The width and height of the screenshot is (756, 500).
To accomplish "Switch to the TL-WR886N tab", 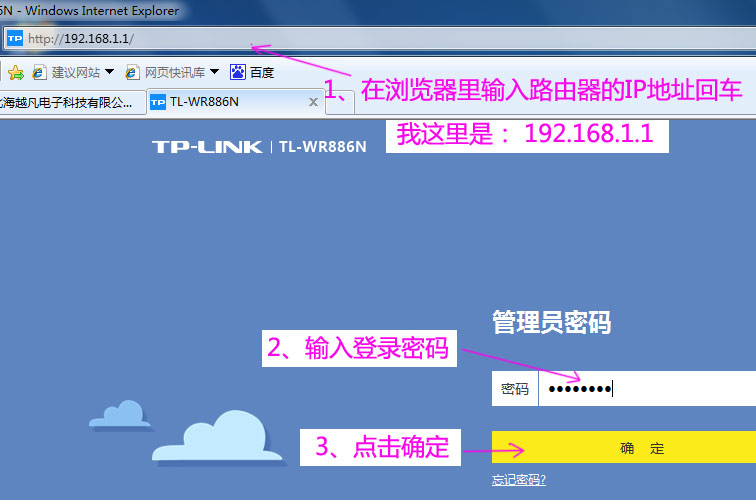I will (236, 102).
